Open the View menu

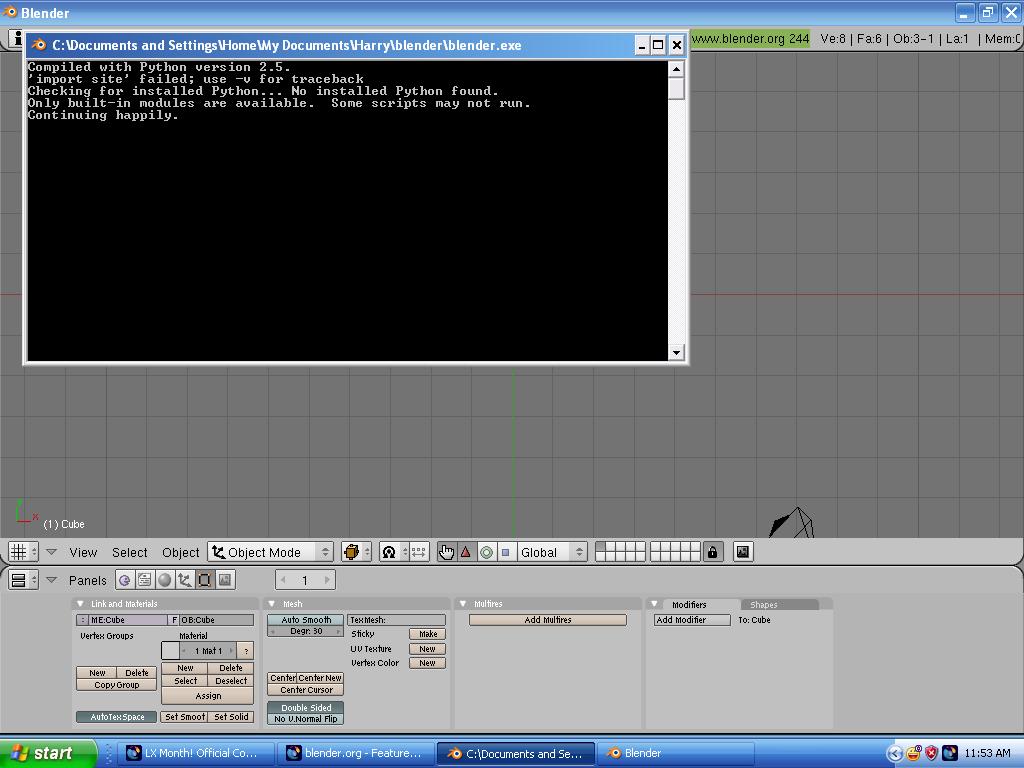pos(83,552)
